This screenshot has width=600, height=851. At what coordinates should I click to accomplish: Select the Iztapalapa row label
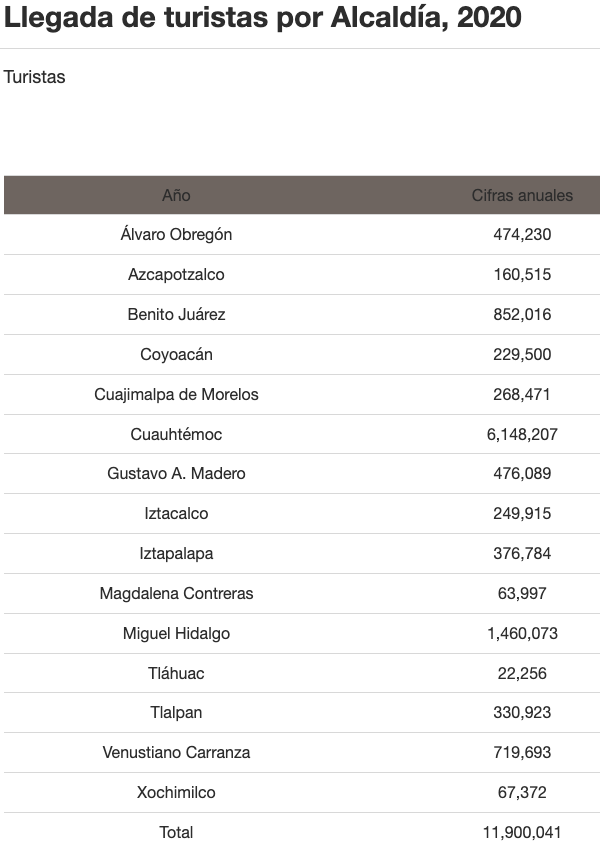tap(176, 553)
